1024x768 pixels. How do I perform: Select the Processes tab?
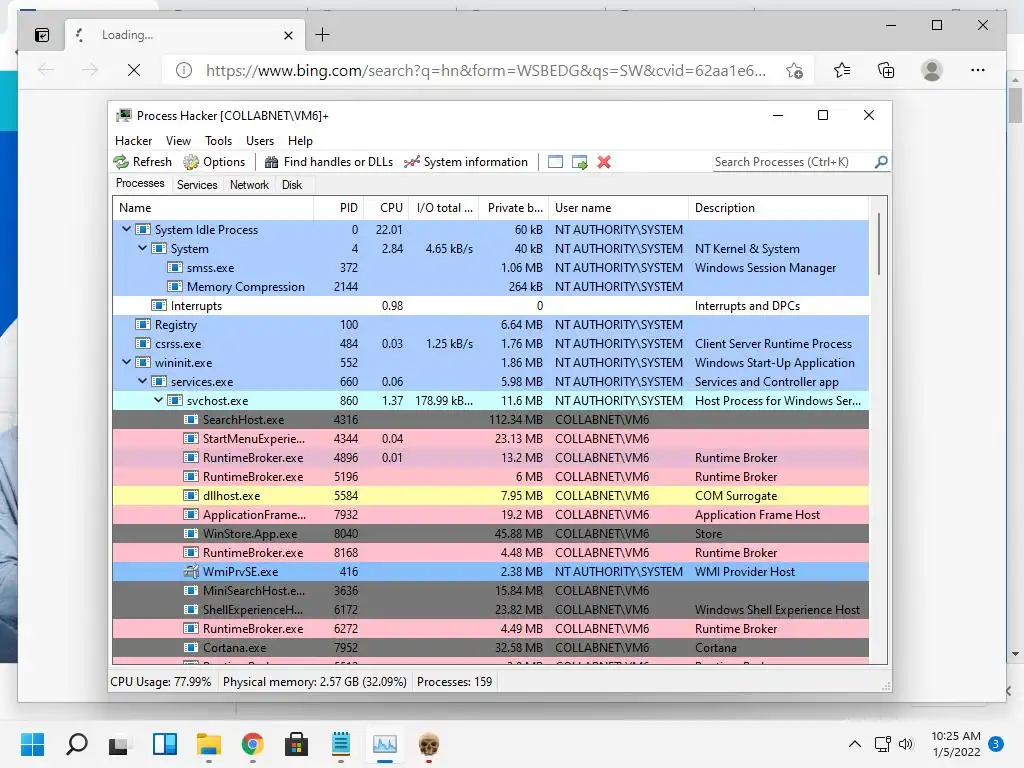point(140,184)
